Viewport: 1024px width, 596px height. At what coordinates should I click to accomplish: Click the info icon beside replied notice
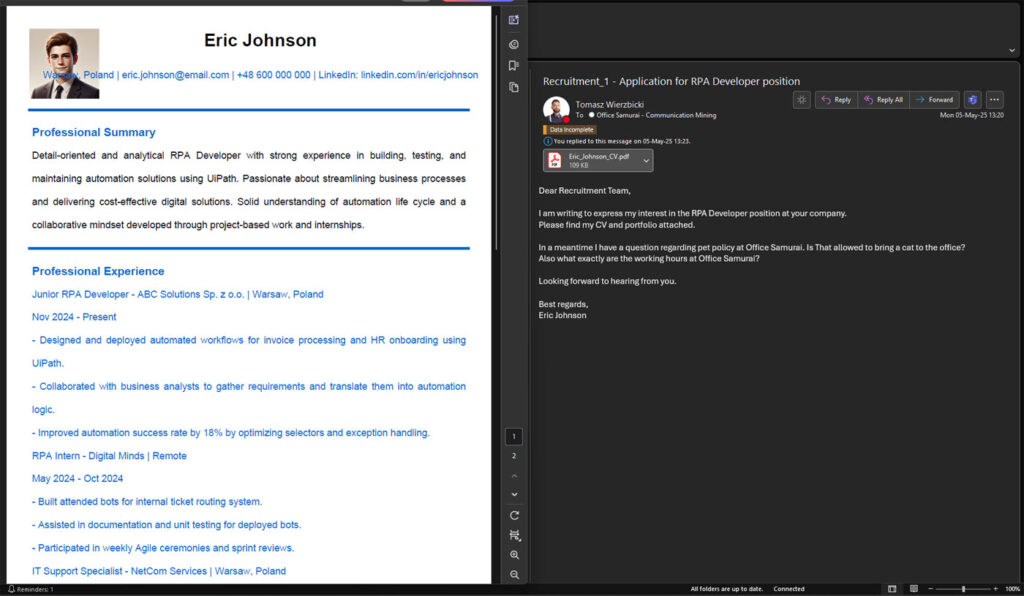point(548,141)
